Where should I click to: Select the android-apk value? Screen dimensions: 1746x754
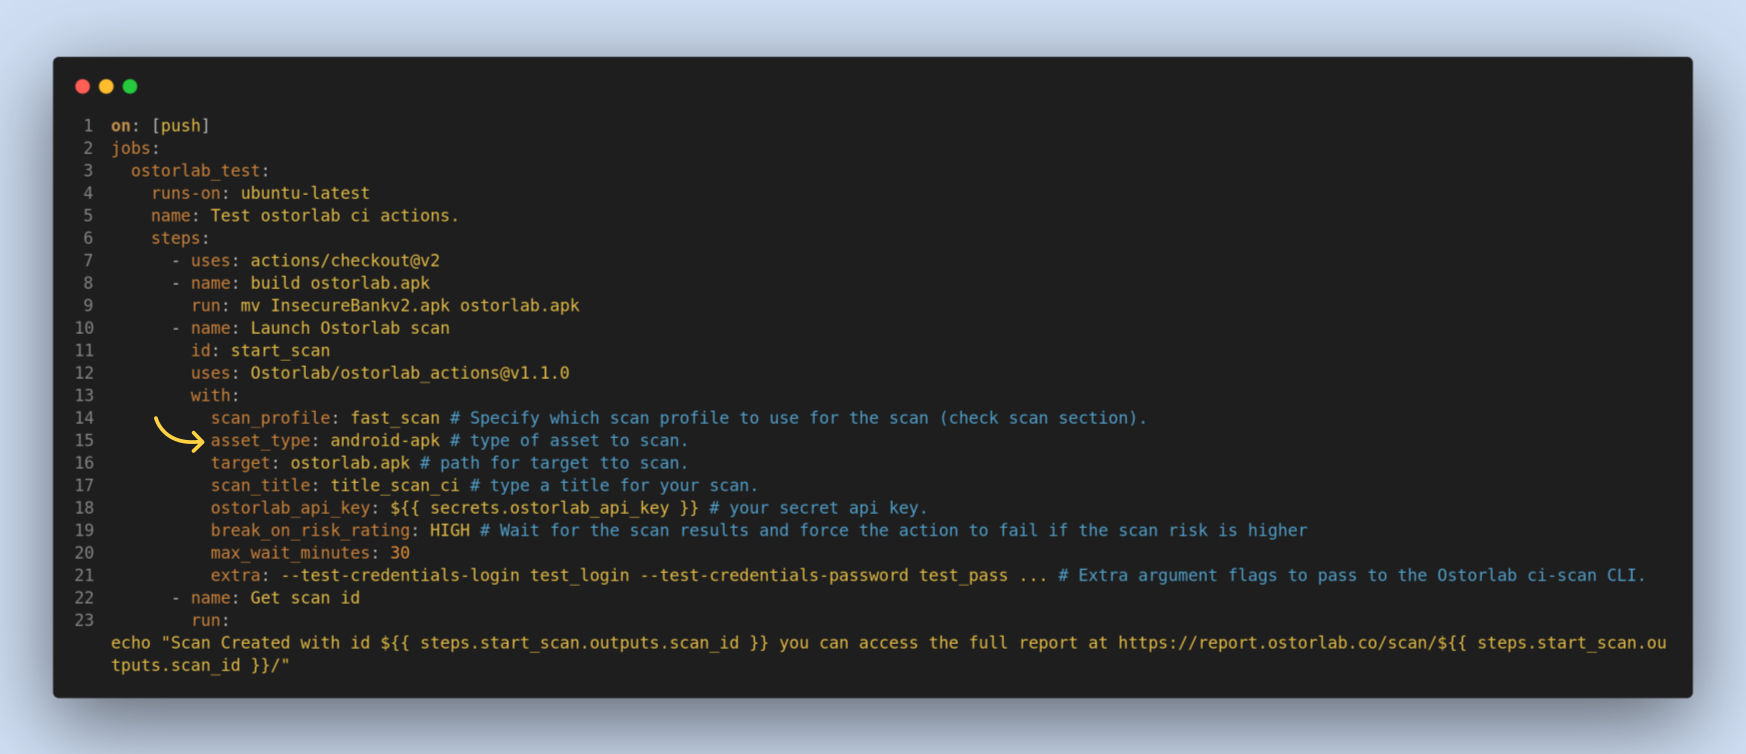click(x=385, y=441)
